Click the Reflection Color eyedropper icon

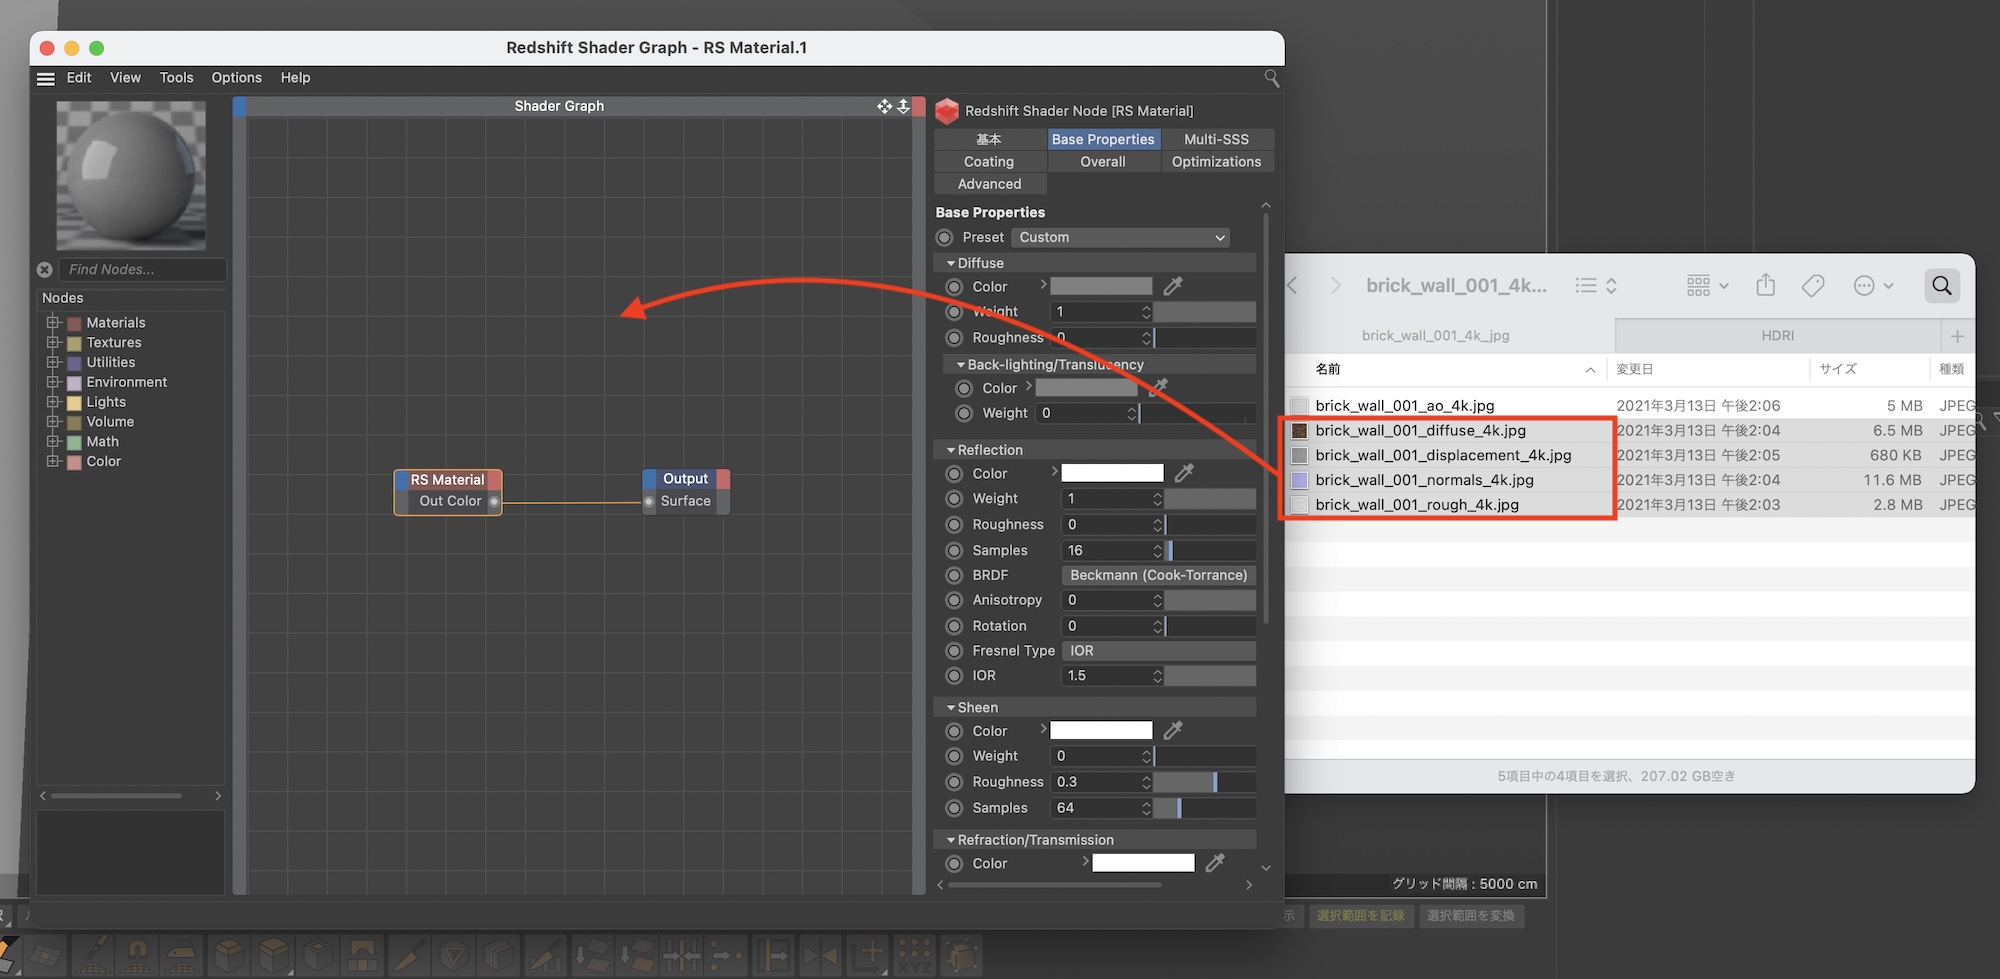[x=1184, y=473]
